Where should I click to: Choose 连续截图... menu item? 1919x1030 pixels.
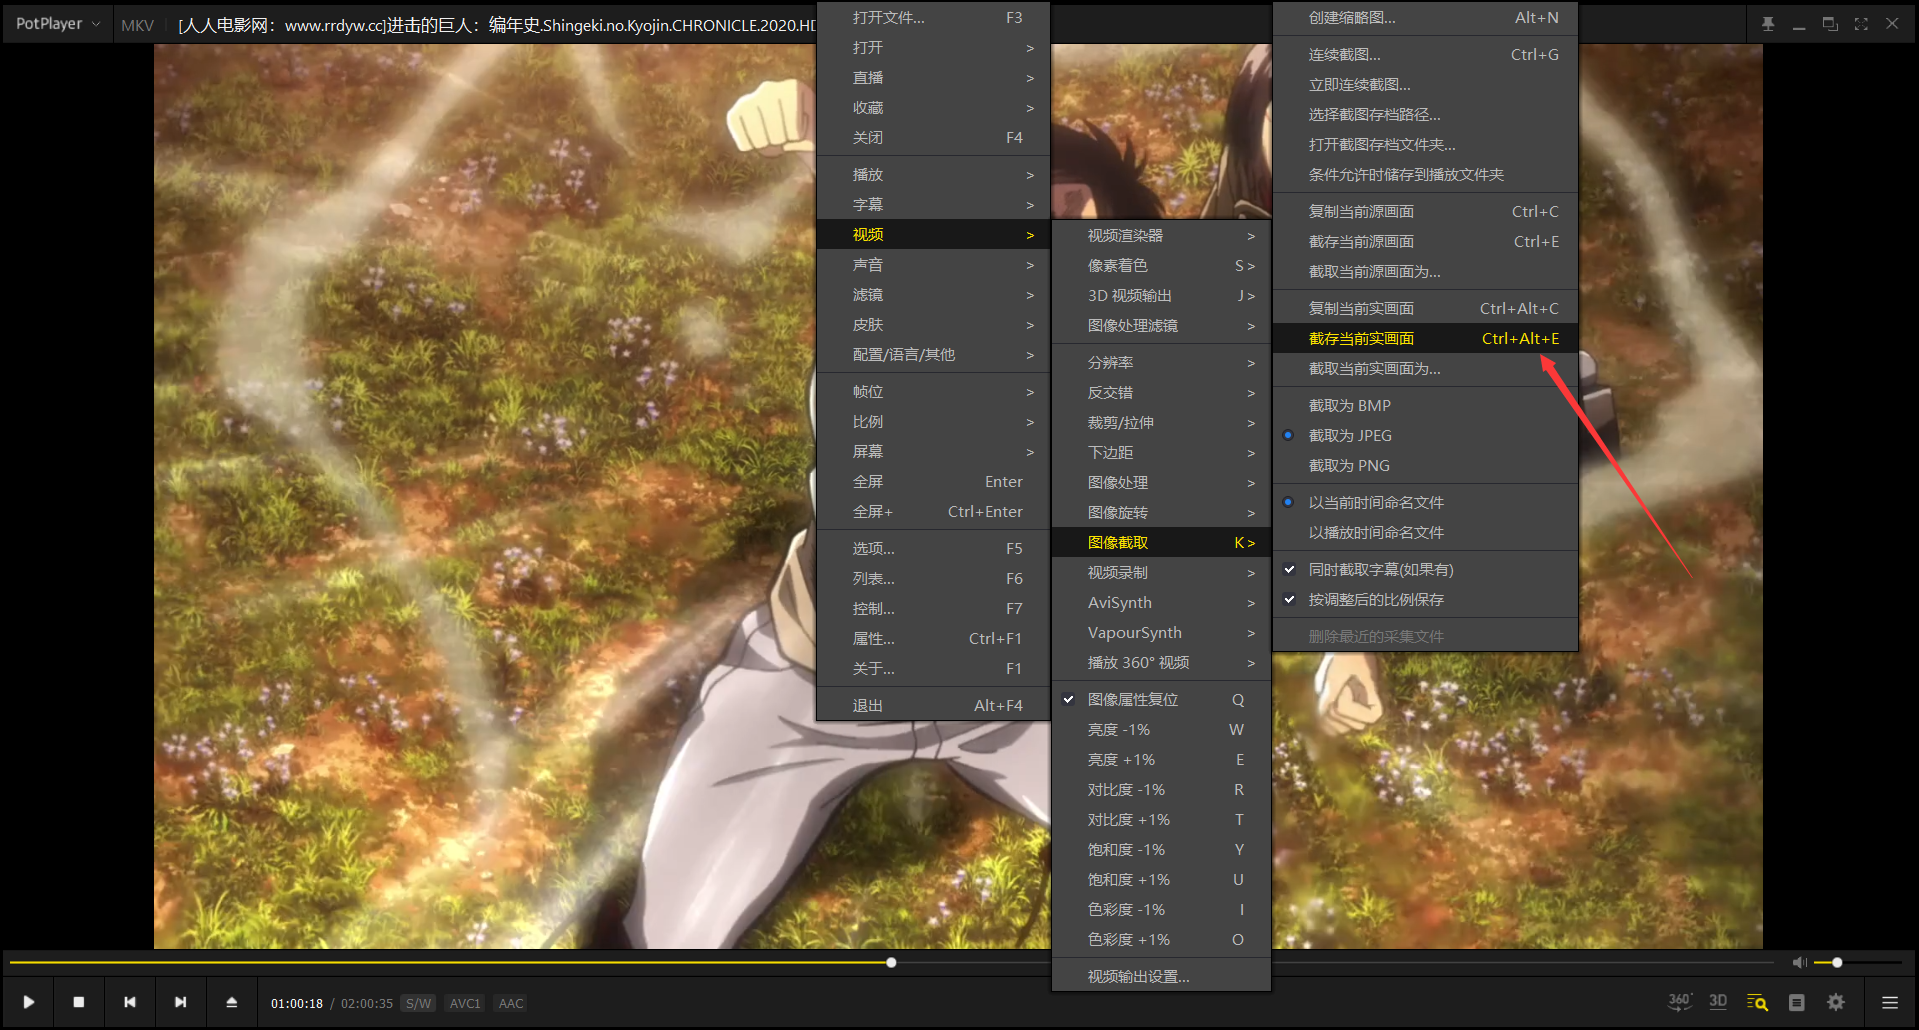(1426, 54)
